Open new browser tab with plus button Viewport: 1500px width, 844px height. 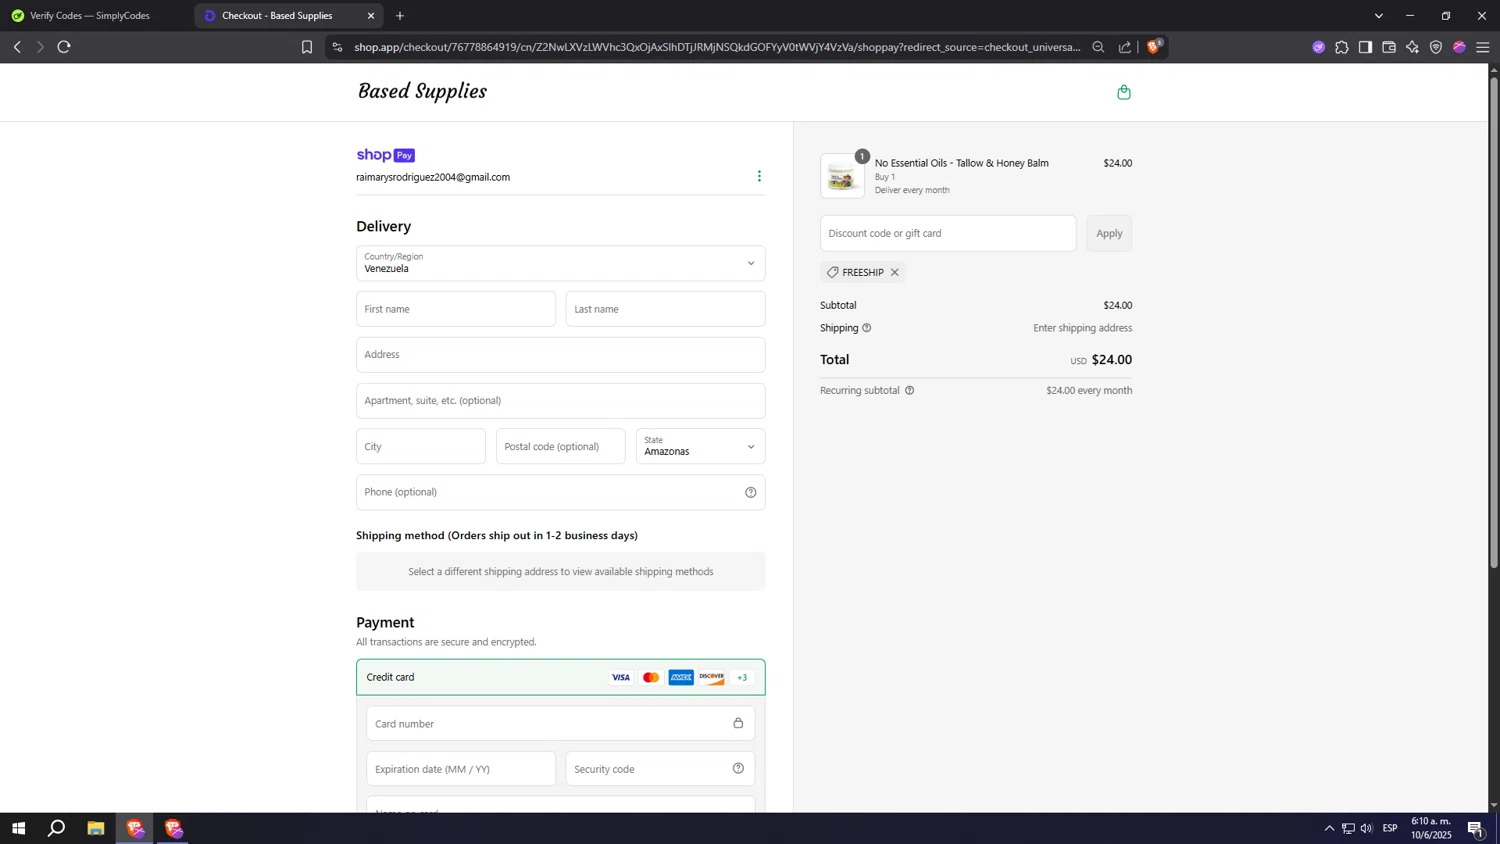click(x=400, y=16)
